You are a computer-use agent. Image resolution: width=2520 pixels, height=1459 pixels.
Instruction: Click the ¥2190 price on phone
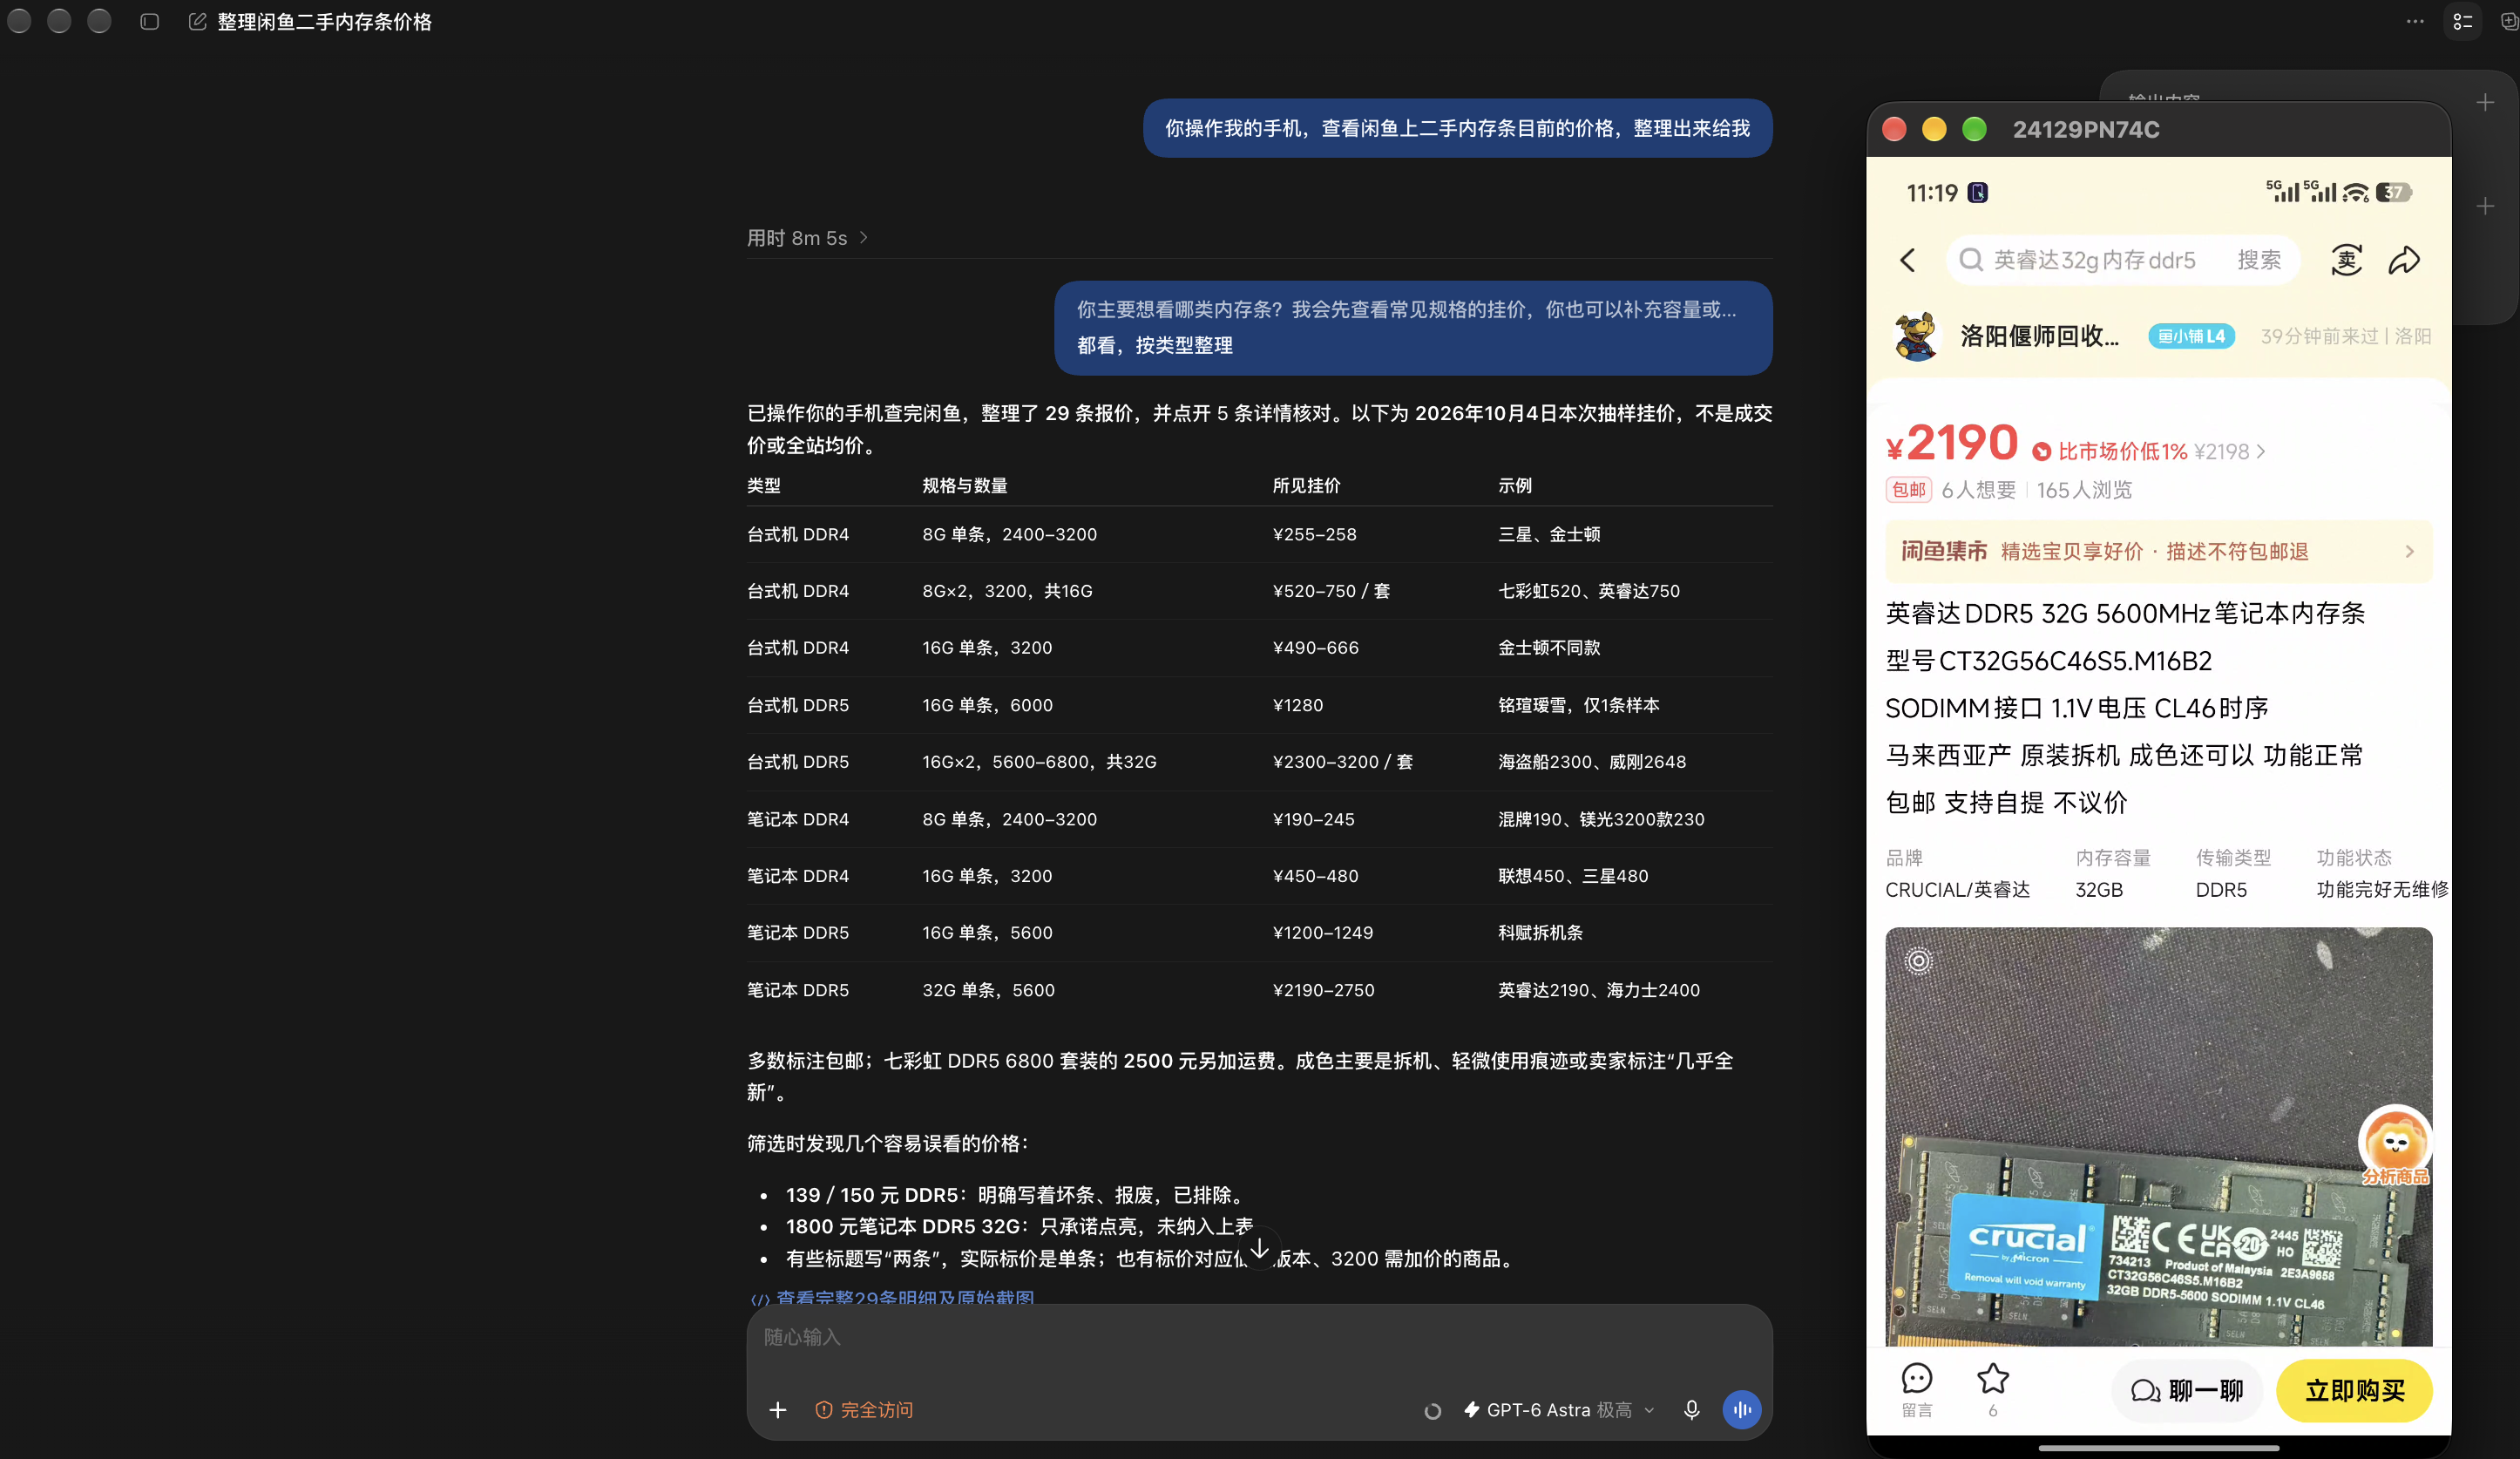1951,443
